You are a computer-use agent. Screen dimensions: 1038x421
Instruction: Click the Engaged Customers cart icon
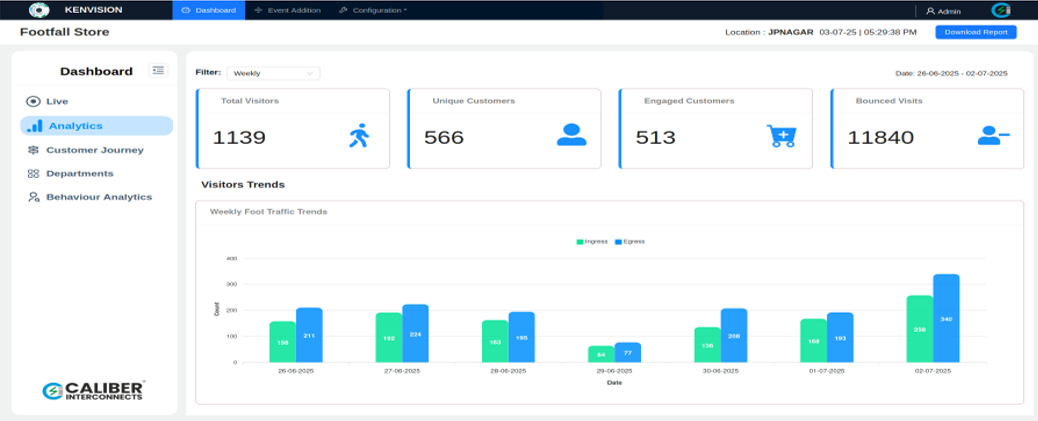click(781, 137)
